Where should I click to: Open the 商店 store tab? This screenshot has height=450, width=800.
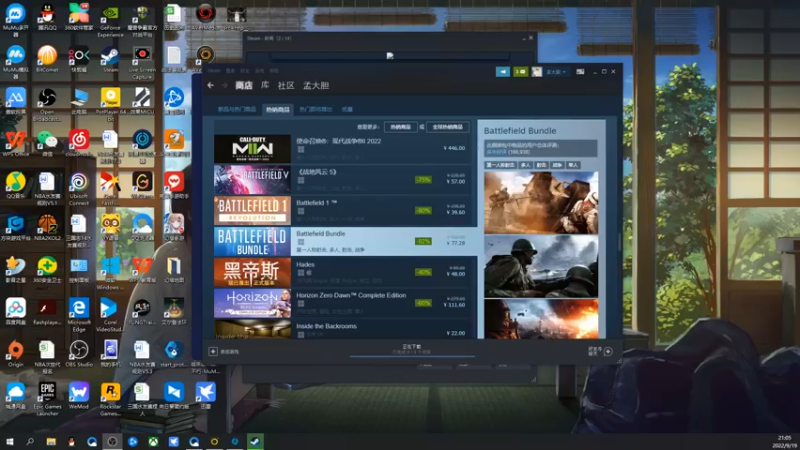coord(244,86)
